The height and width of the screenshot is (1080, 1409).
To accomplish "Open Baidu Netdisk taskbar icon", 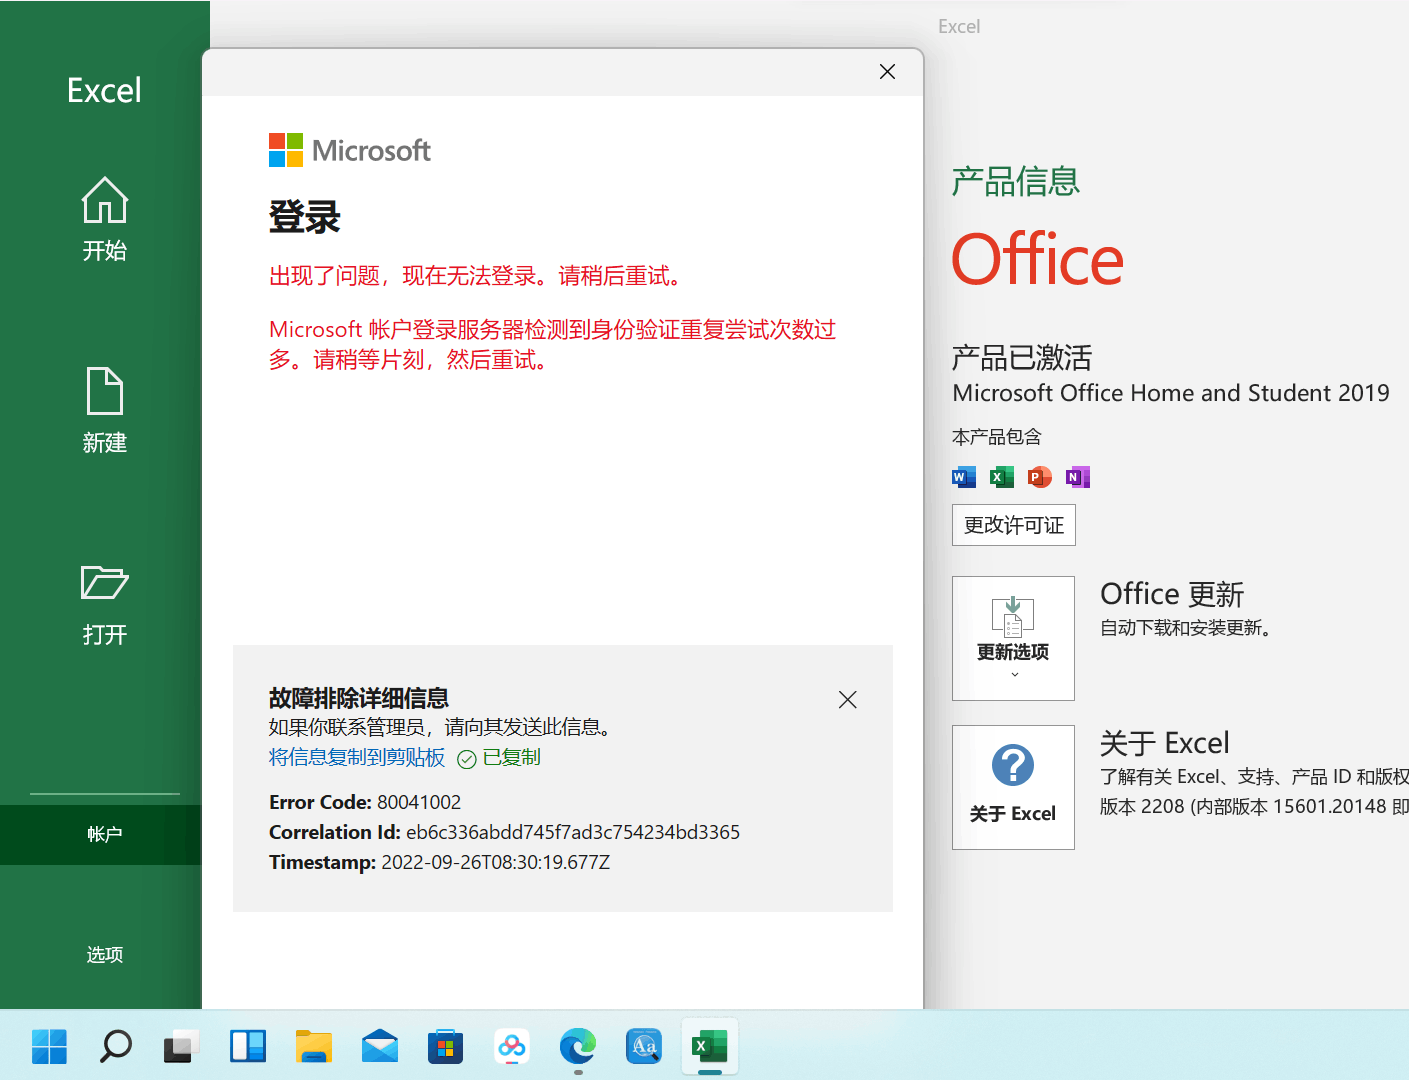I will point(511,1047).
